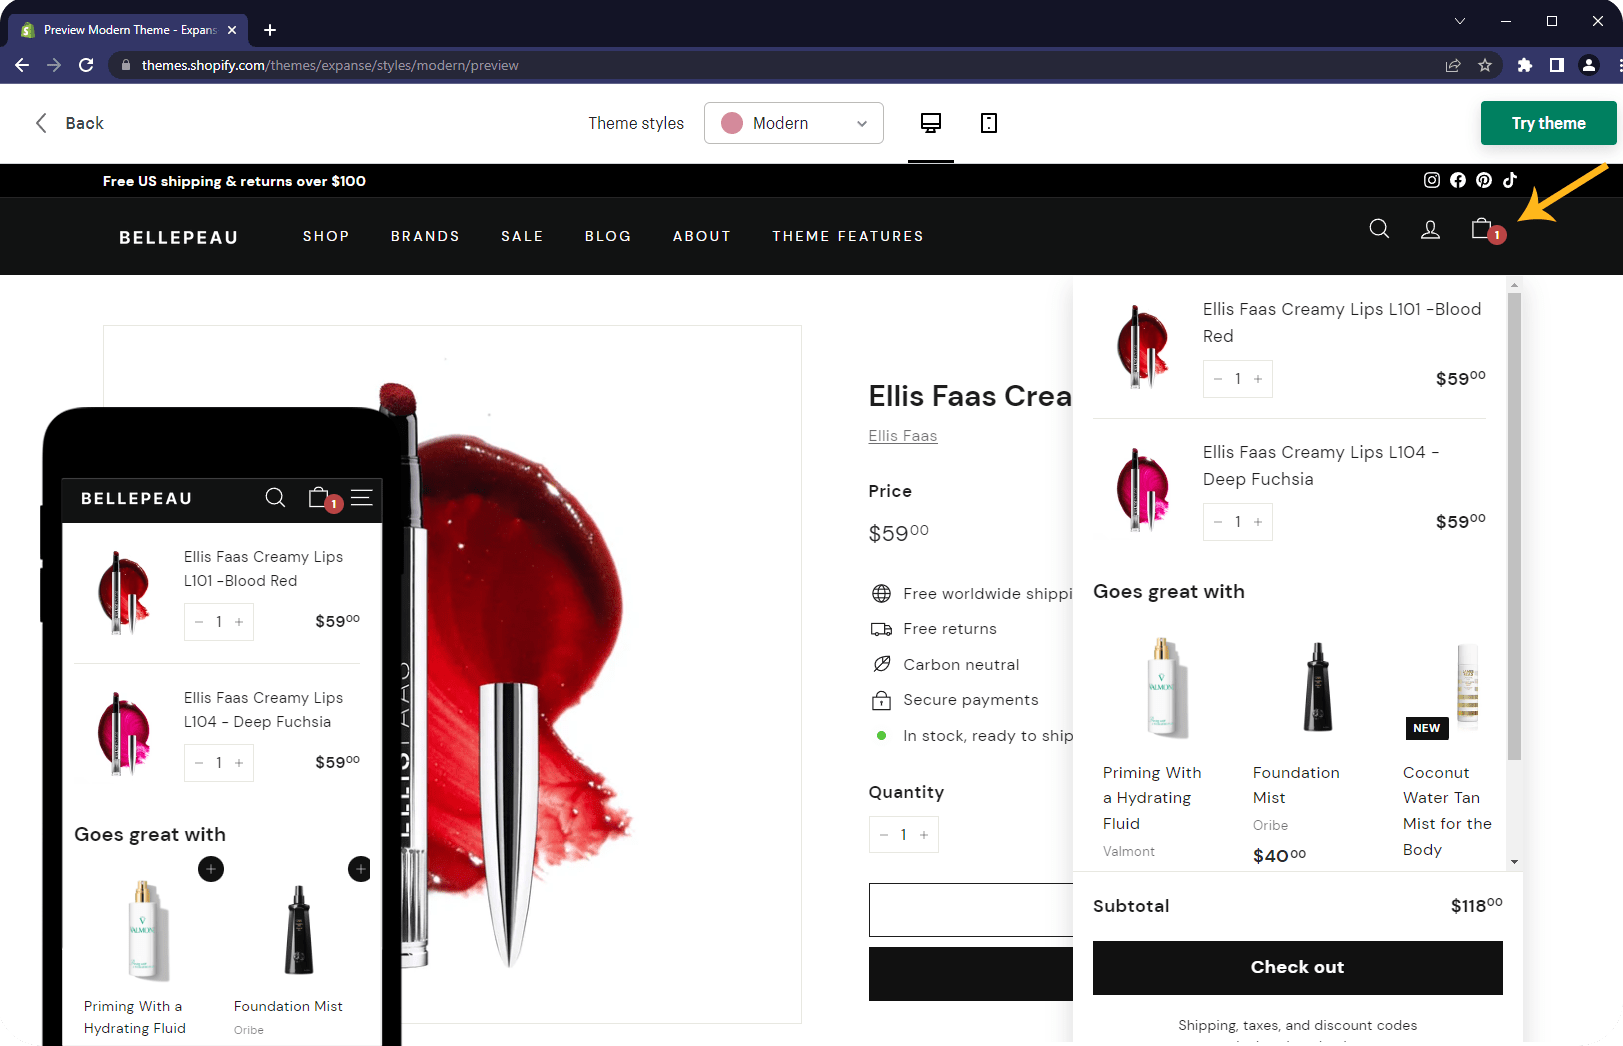Click the Subtotal $118.00 amount
The height and width of the screenshot is (1046, 1623).
1476,905
